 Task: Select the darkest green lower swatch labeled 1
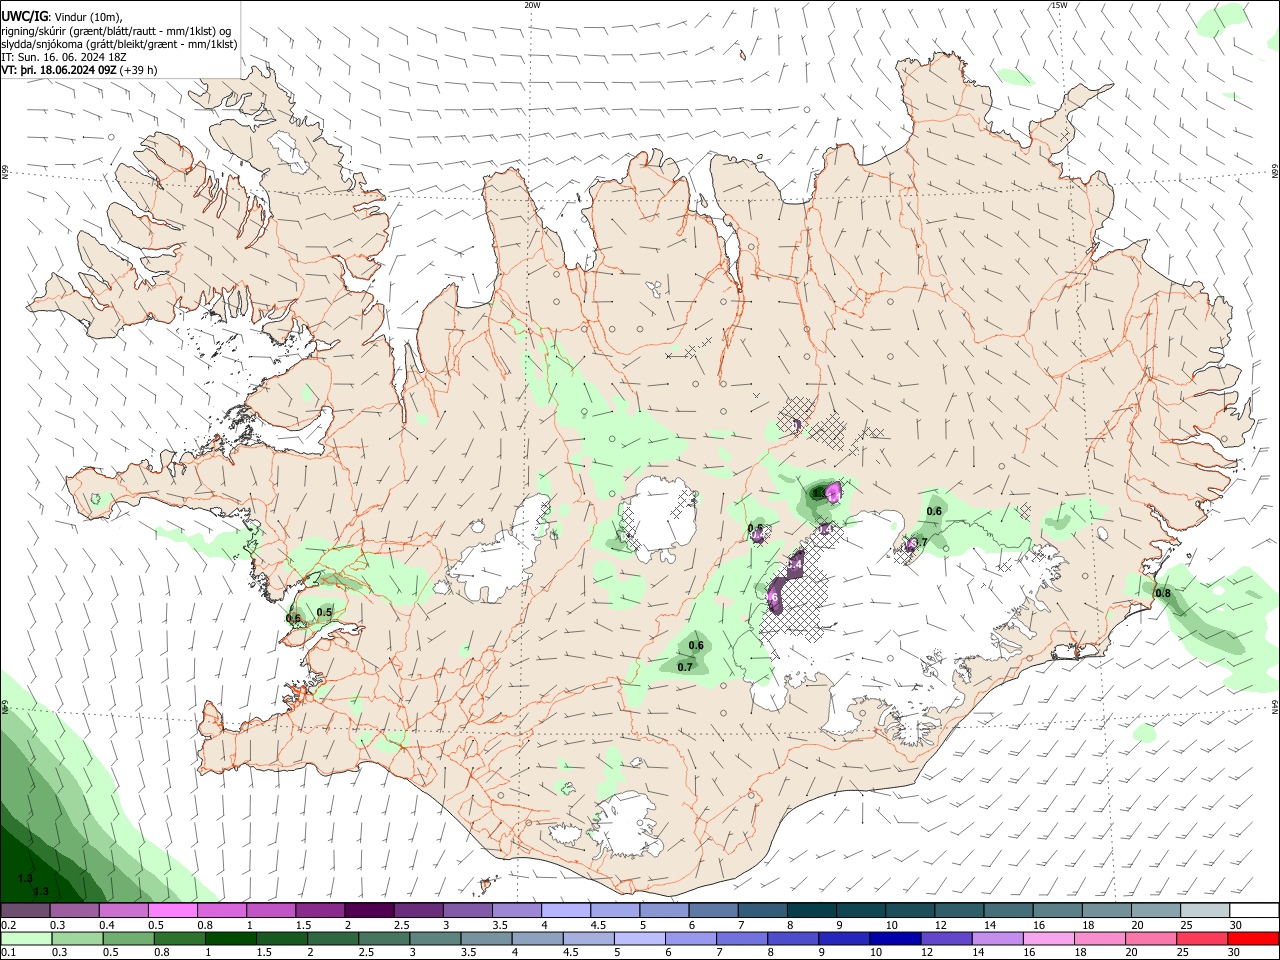tap(230, 938)
